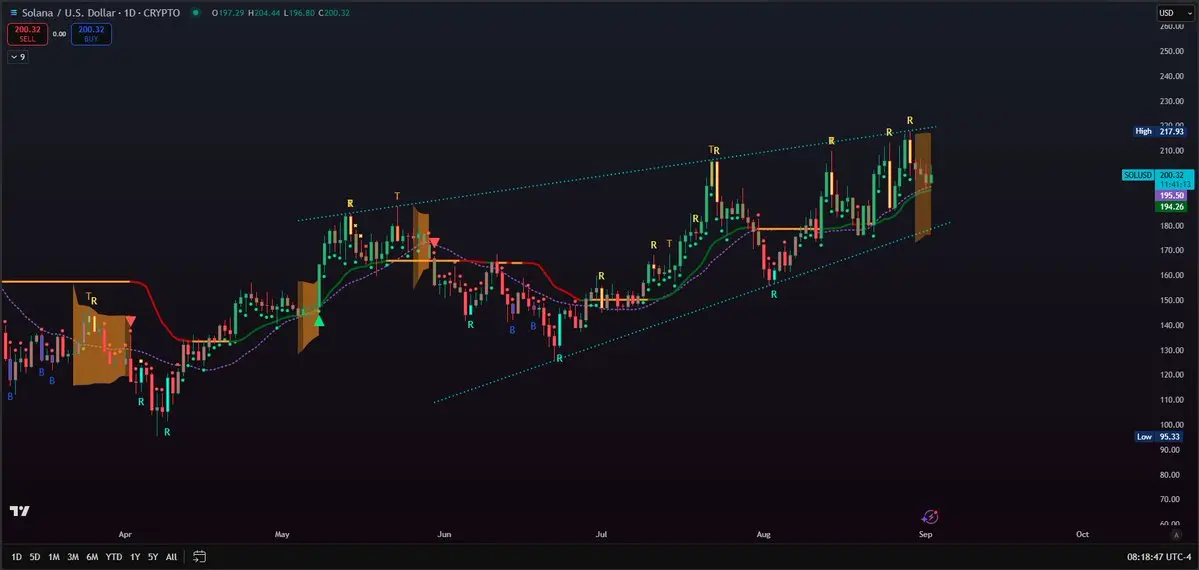Click the red down-triangle signal near June
The image size is (1199, 570).
434,243
